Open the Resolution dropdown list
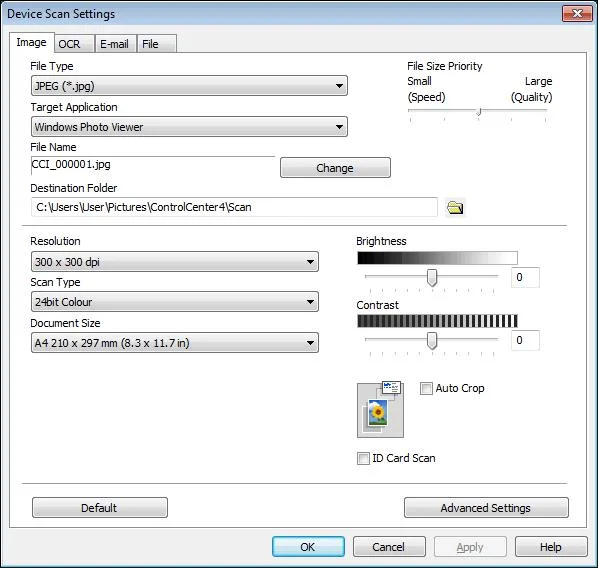Image resolution: width=598 pixels, height=568 pixels. (175, 262)
